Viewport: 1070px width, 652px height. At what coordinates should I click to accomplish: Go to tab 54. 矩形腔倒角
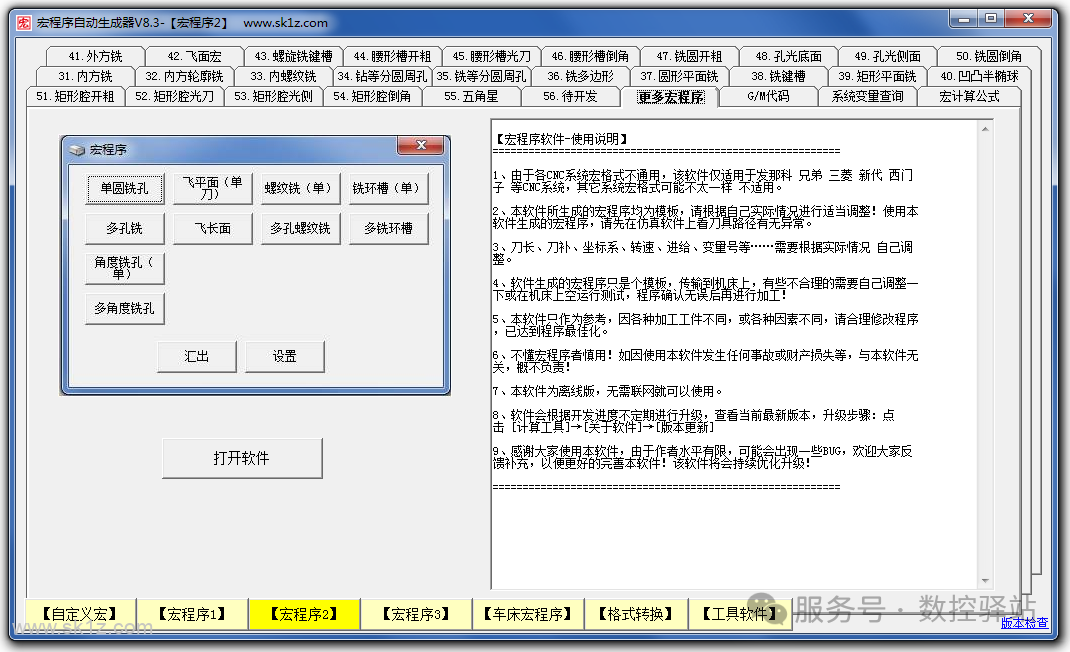coord(372,96)
